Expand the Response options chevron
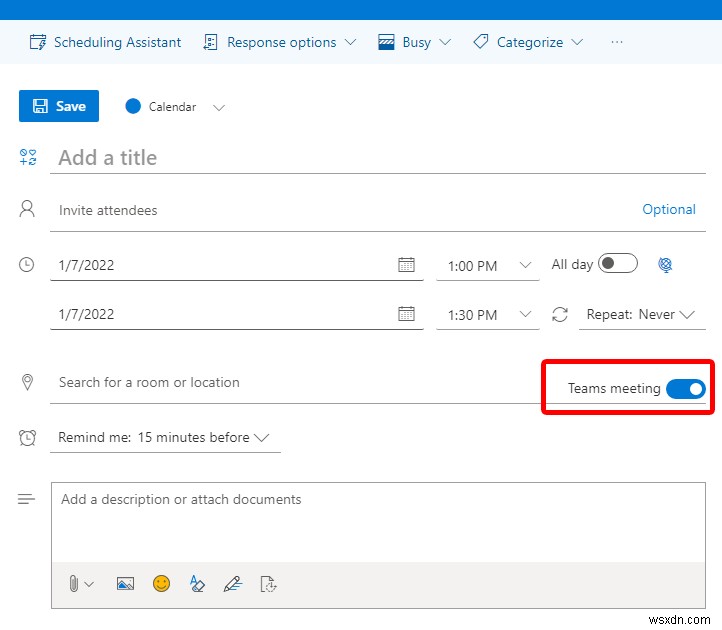The image size is (722, 630). [x=350, y=42]
